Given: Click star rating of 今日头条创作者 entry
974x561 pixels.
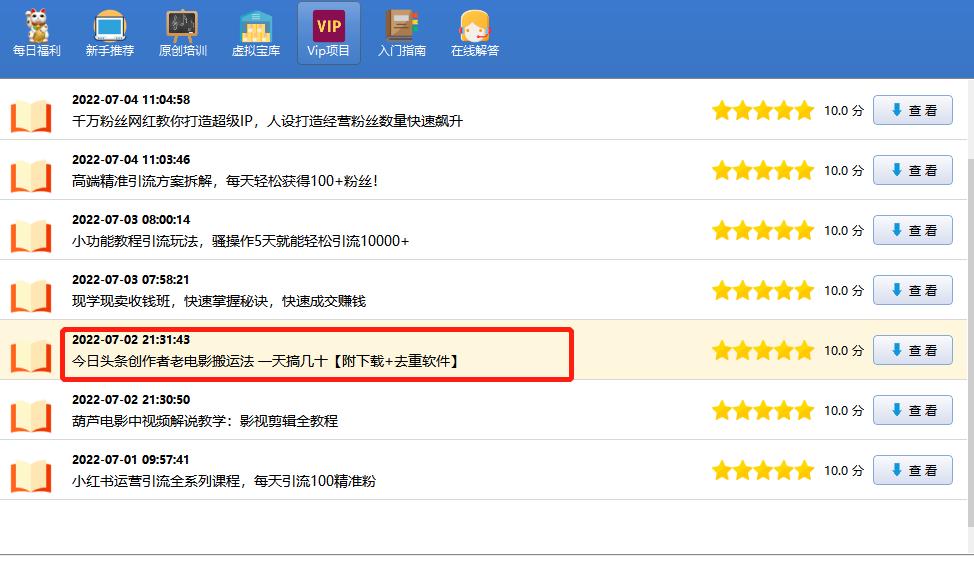Looking at the screenshot, I should (x=763, y=350).
